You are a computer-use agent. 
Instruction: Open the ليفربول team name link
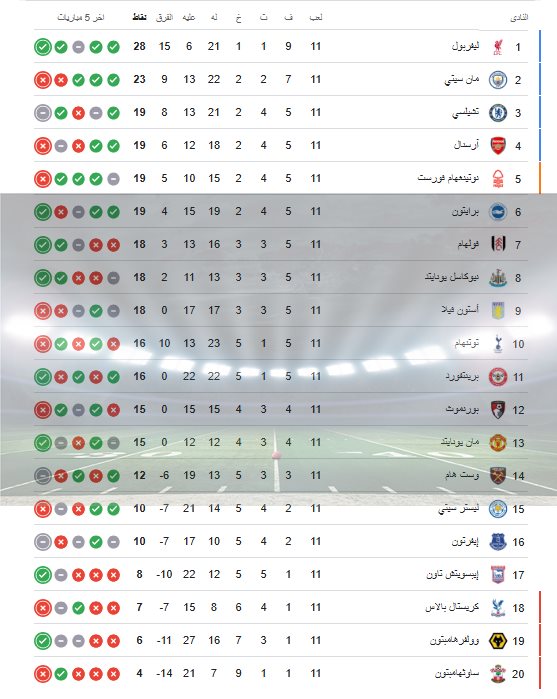tap(466, 46)
